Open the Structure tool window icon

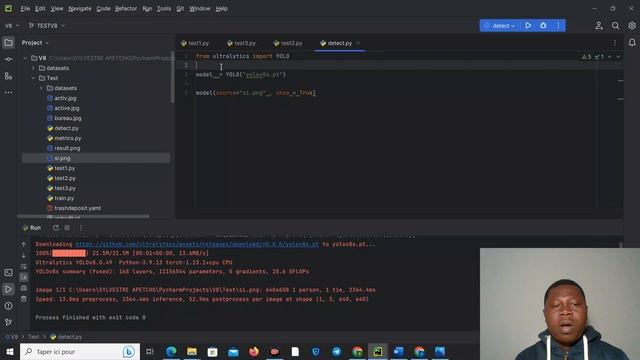(x=8, y=76)
